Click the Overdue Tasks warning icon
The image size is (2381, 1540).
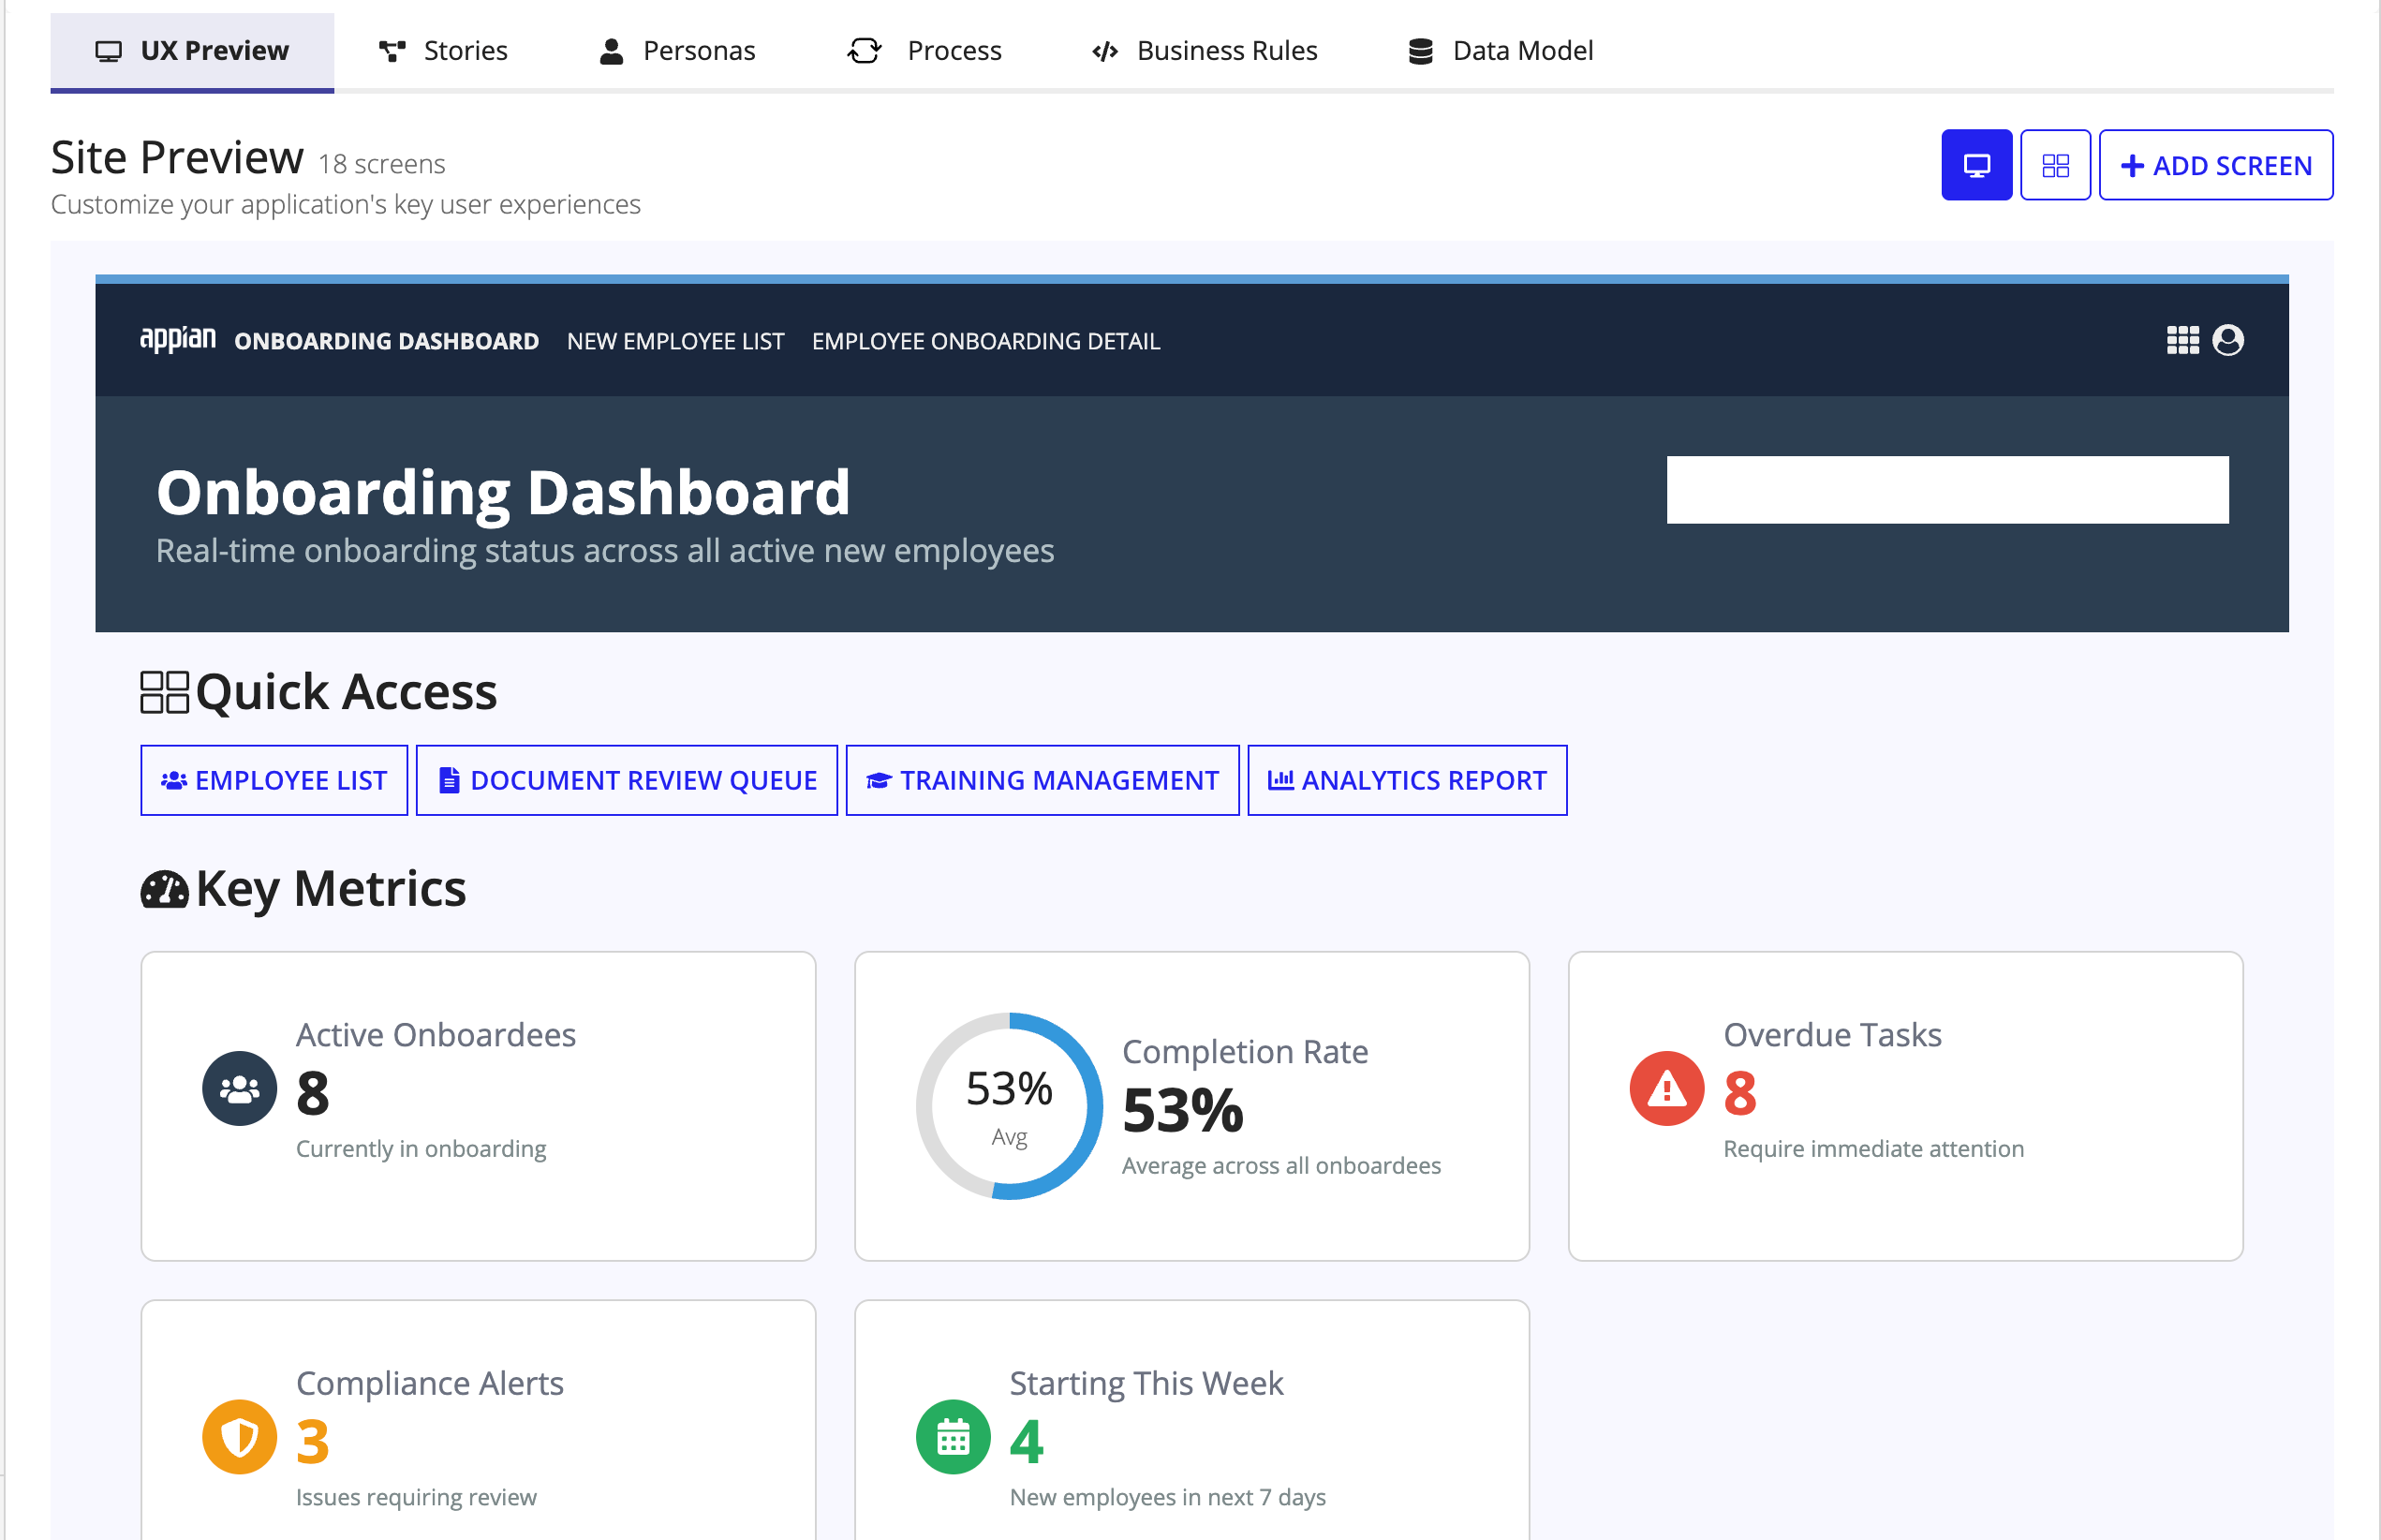point(1666,1088)
